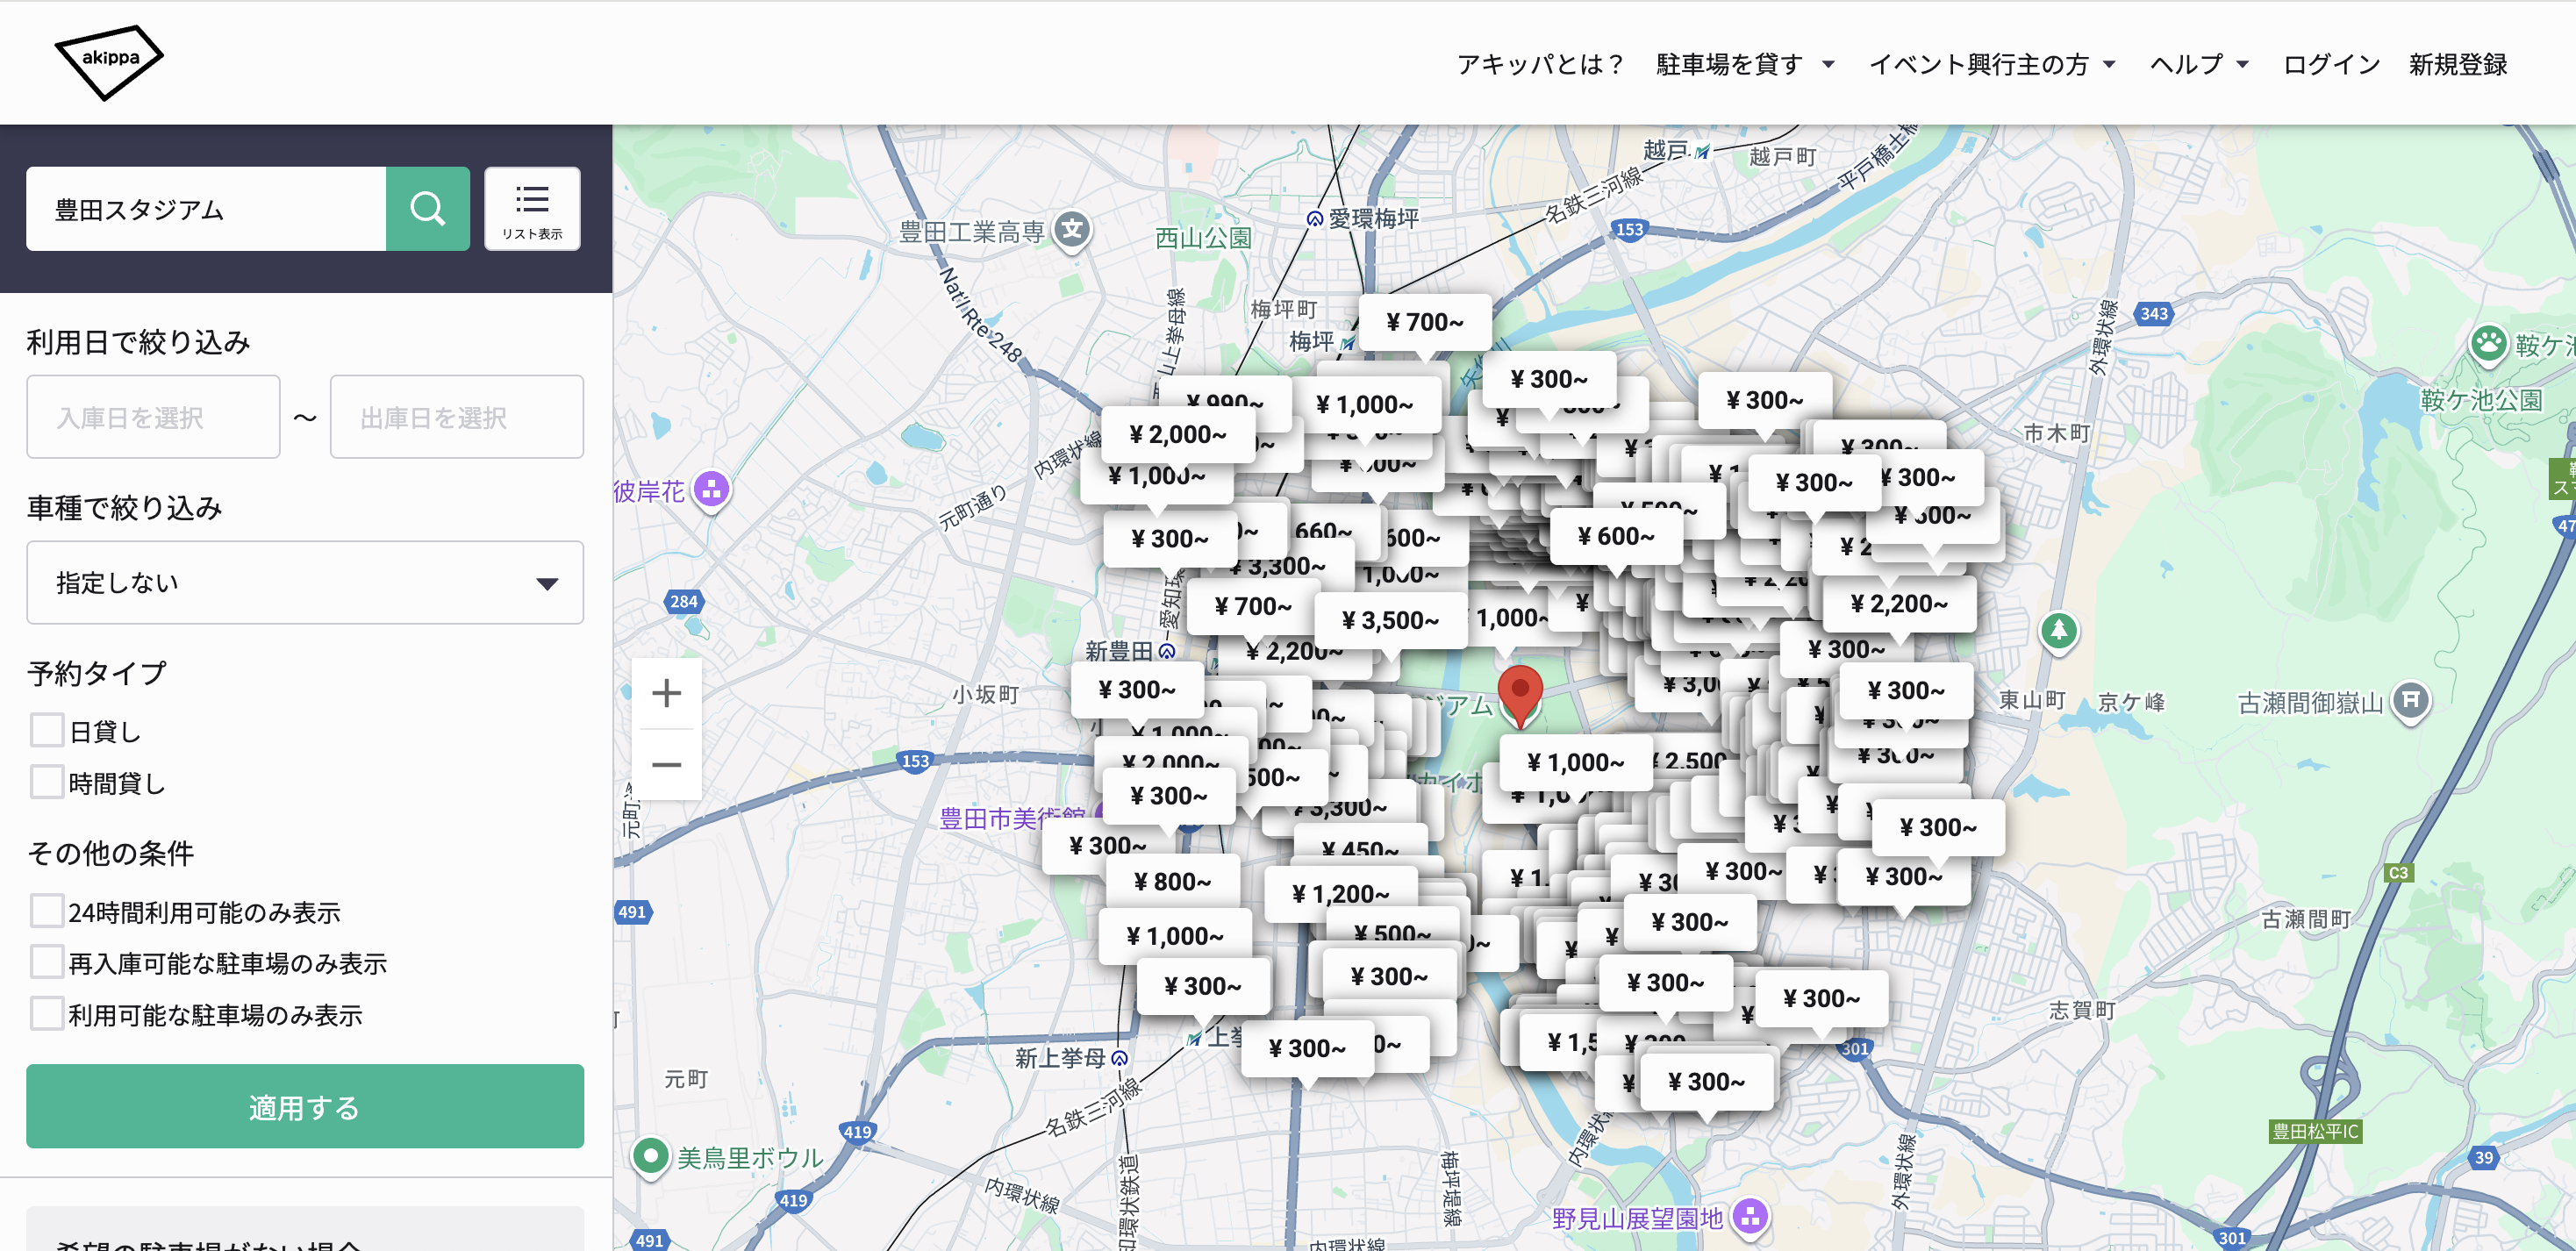This screenshot has width=2576, height=1251.
Task: Check the 時間貸し option
Action: pos(47,783)
